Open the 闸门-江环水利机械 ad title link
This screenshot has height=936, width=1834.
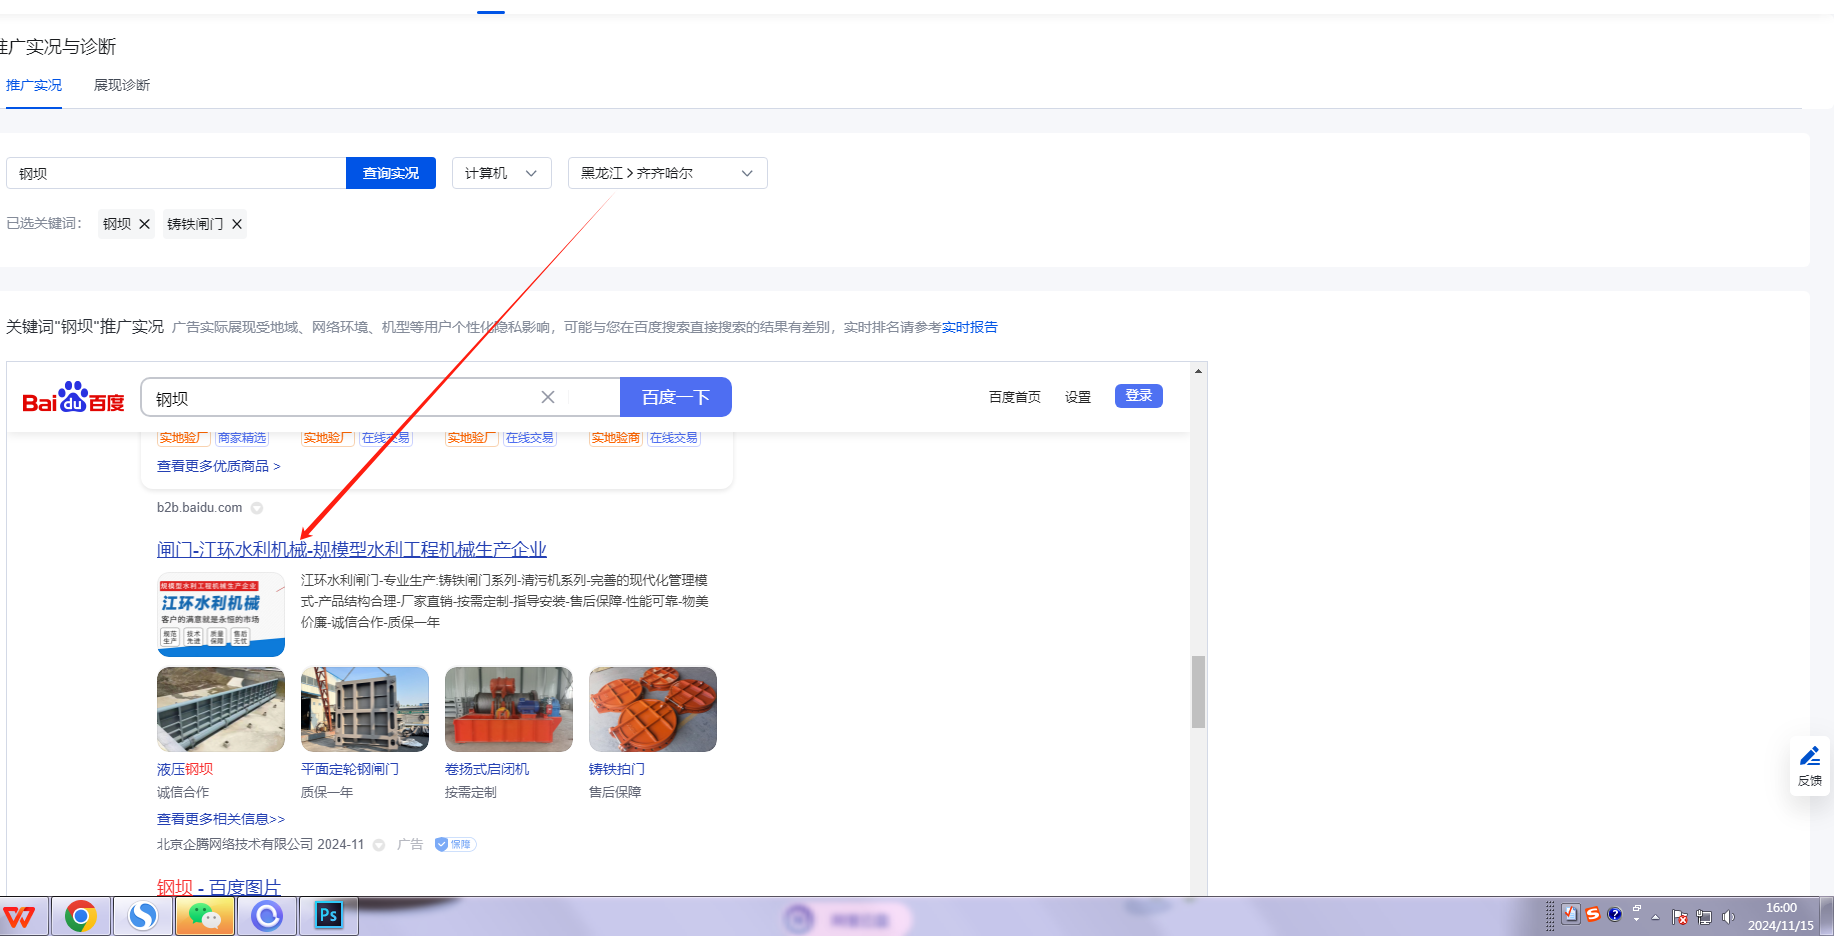(352, 549)
